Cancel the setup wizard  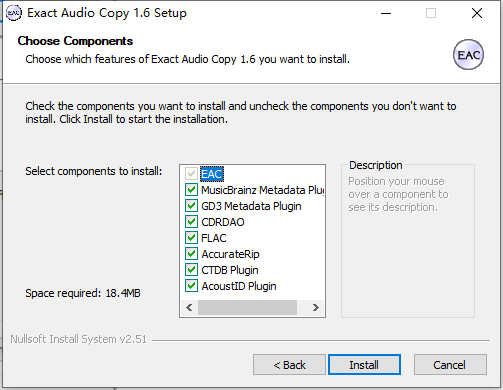click(x=450, y=365)
